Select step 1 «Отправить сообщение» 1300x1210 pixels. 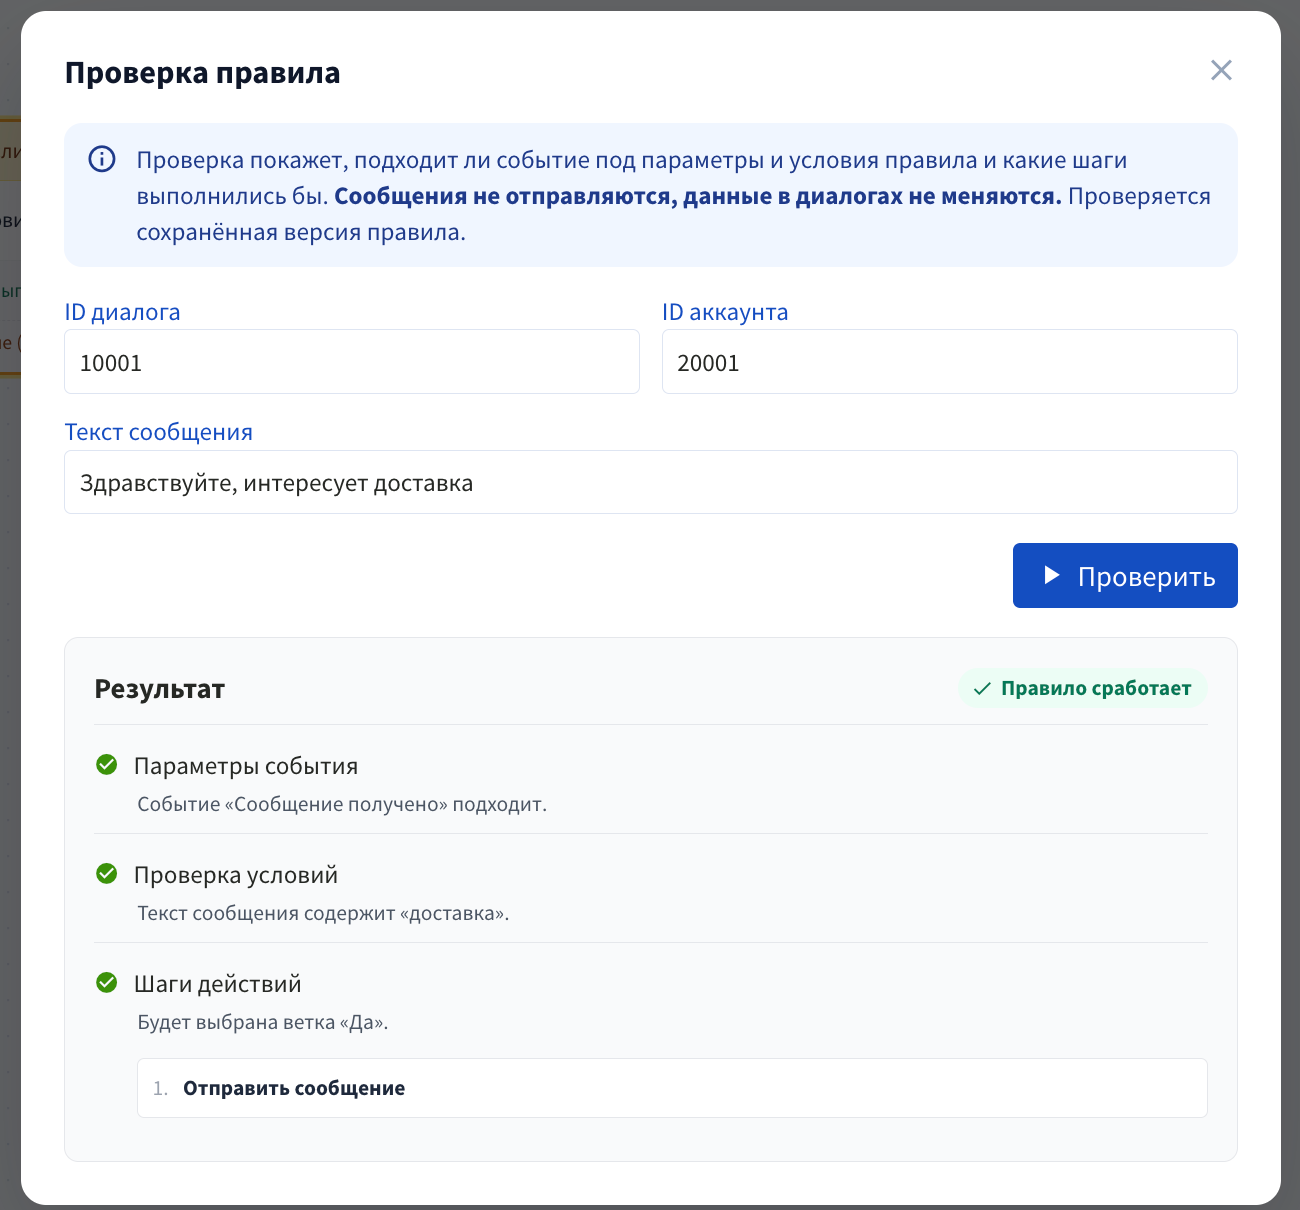click(x=672, y=1088)
